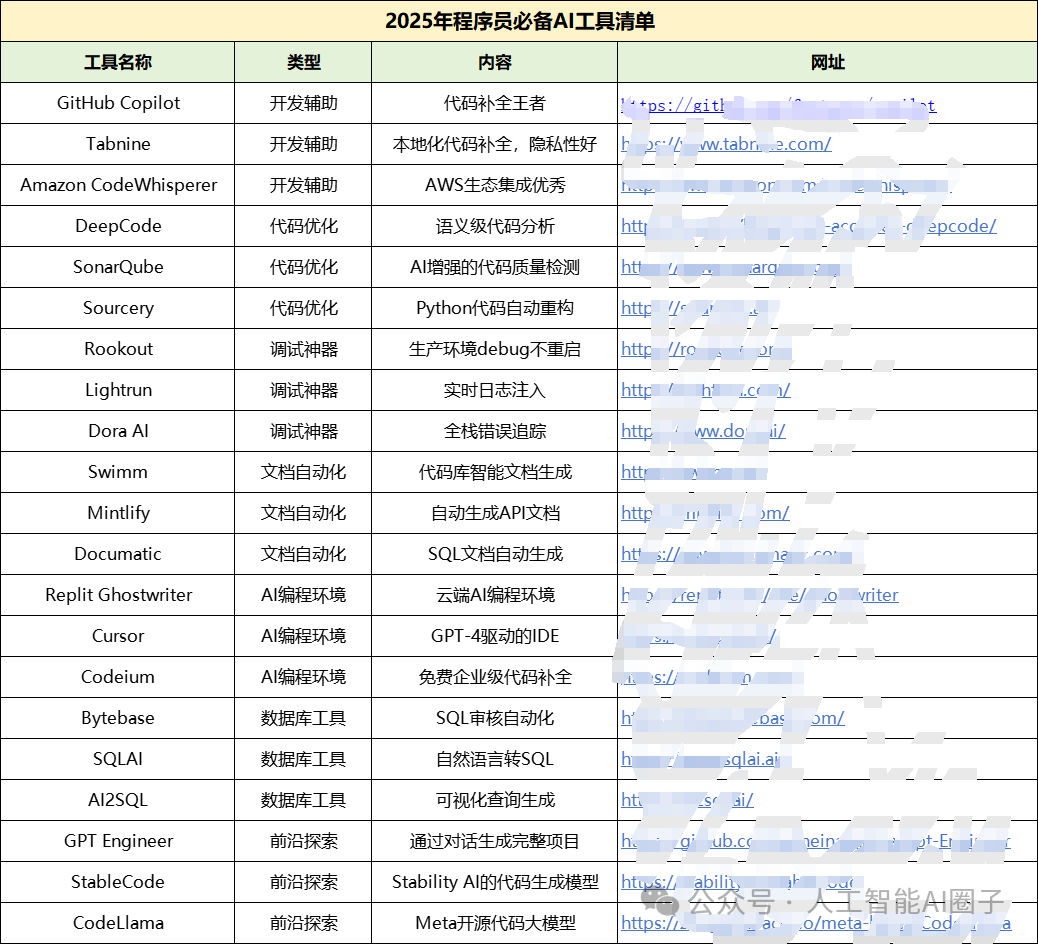Open the DeepCode URL link

point(808,226)
